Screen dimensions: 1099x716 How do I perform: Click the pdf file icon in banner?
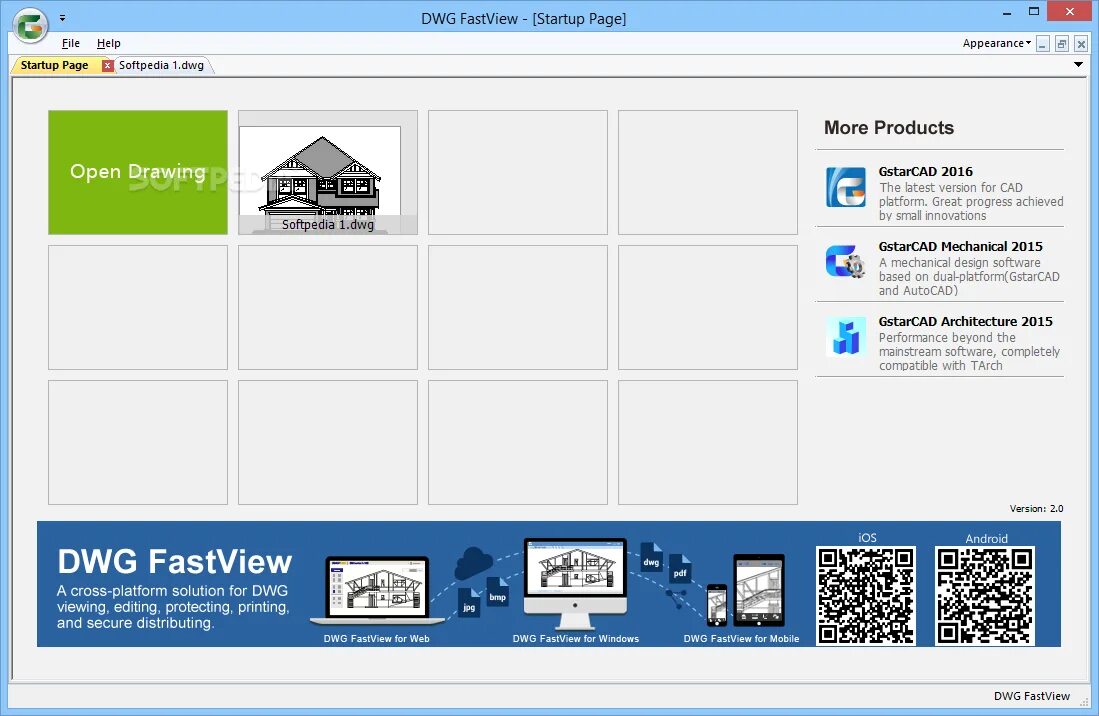click(680, 568)
